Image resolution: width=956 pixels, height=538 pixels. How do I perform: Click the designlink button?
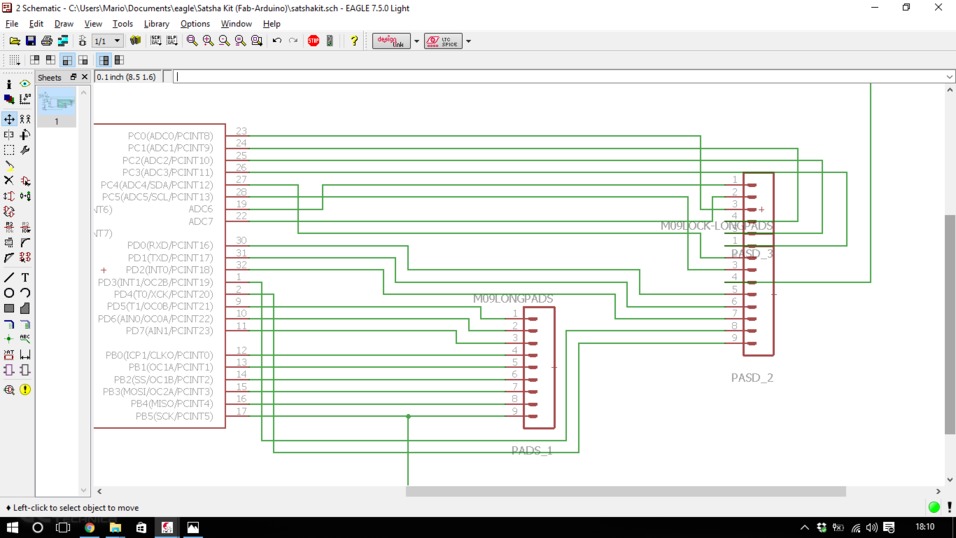pyautogui.click(x=391, y=41)
